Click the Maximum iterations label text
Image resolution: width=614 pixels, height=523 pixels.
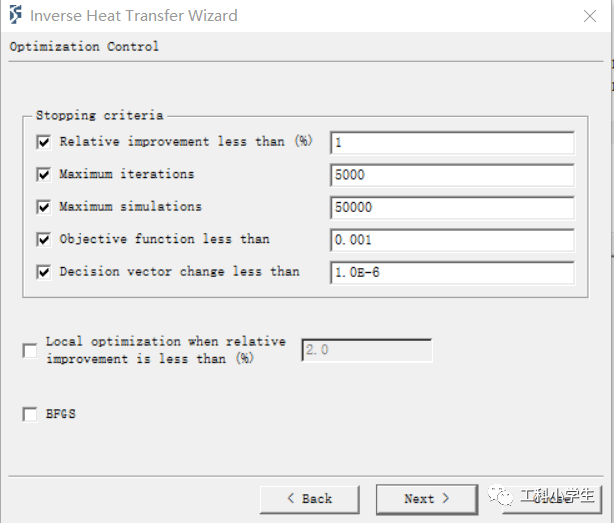126,174
